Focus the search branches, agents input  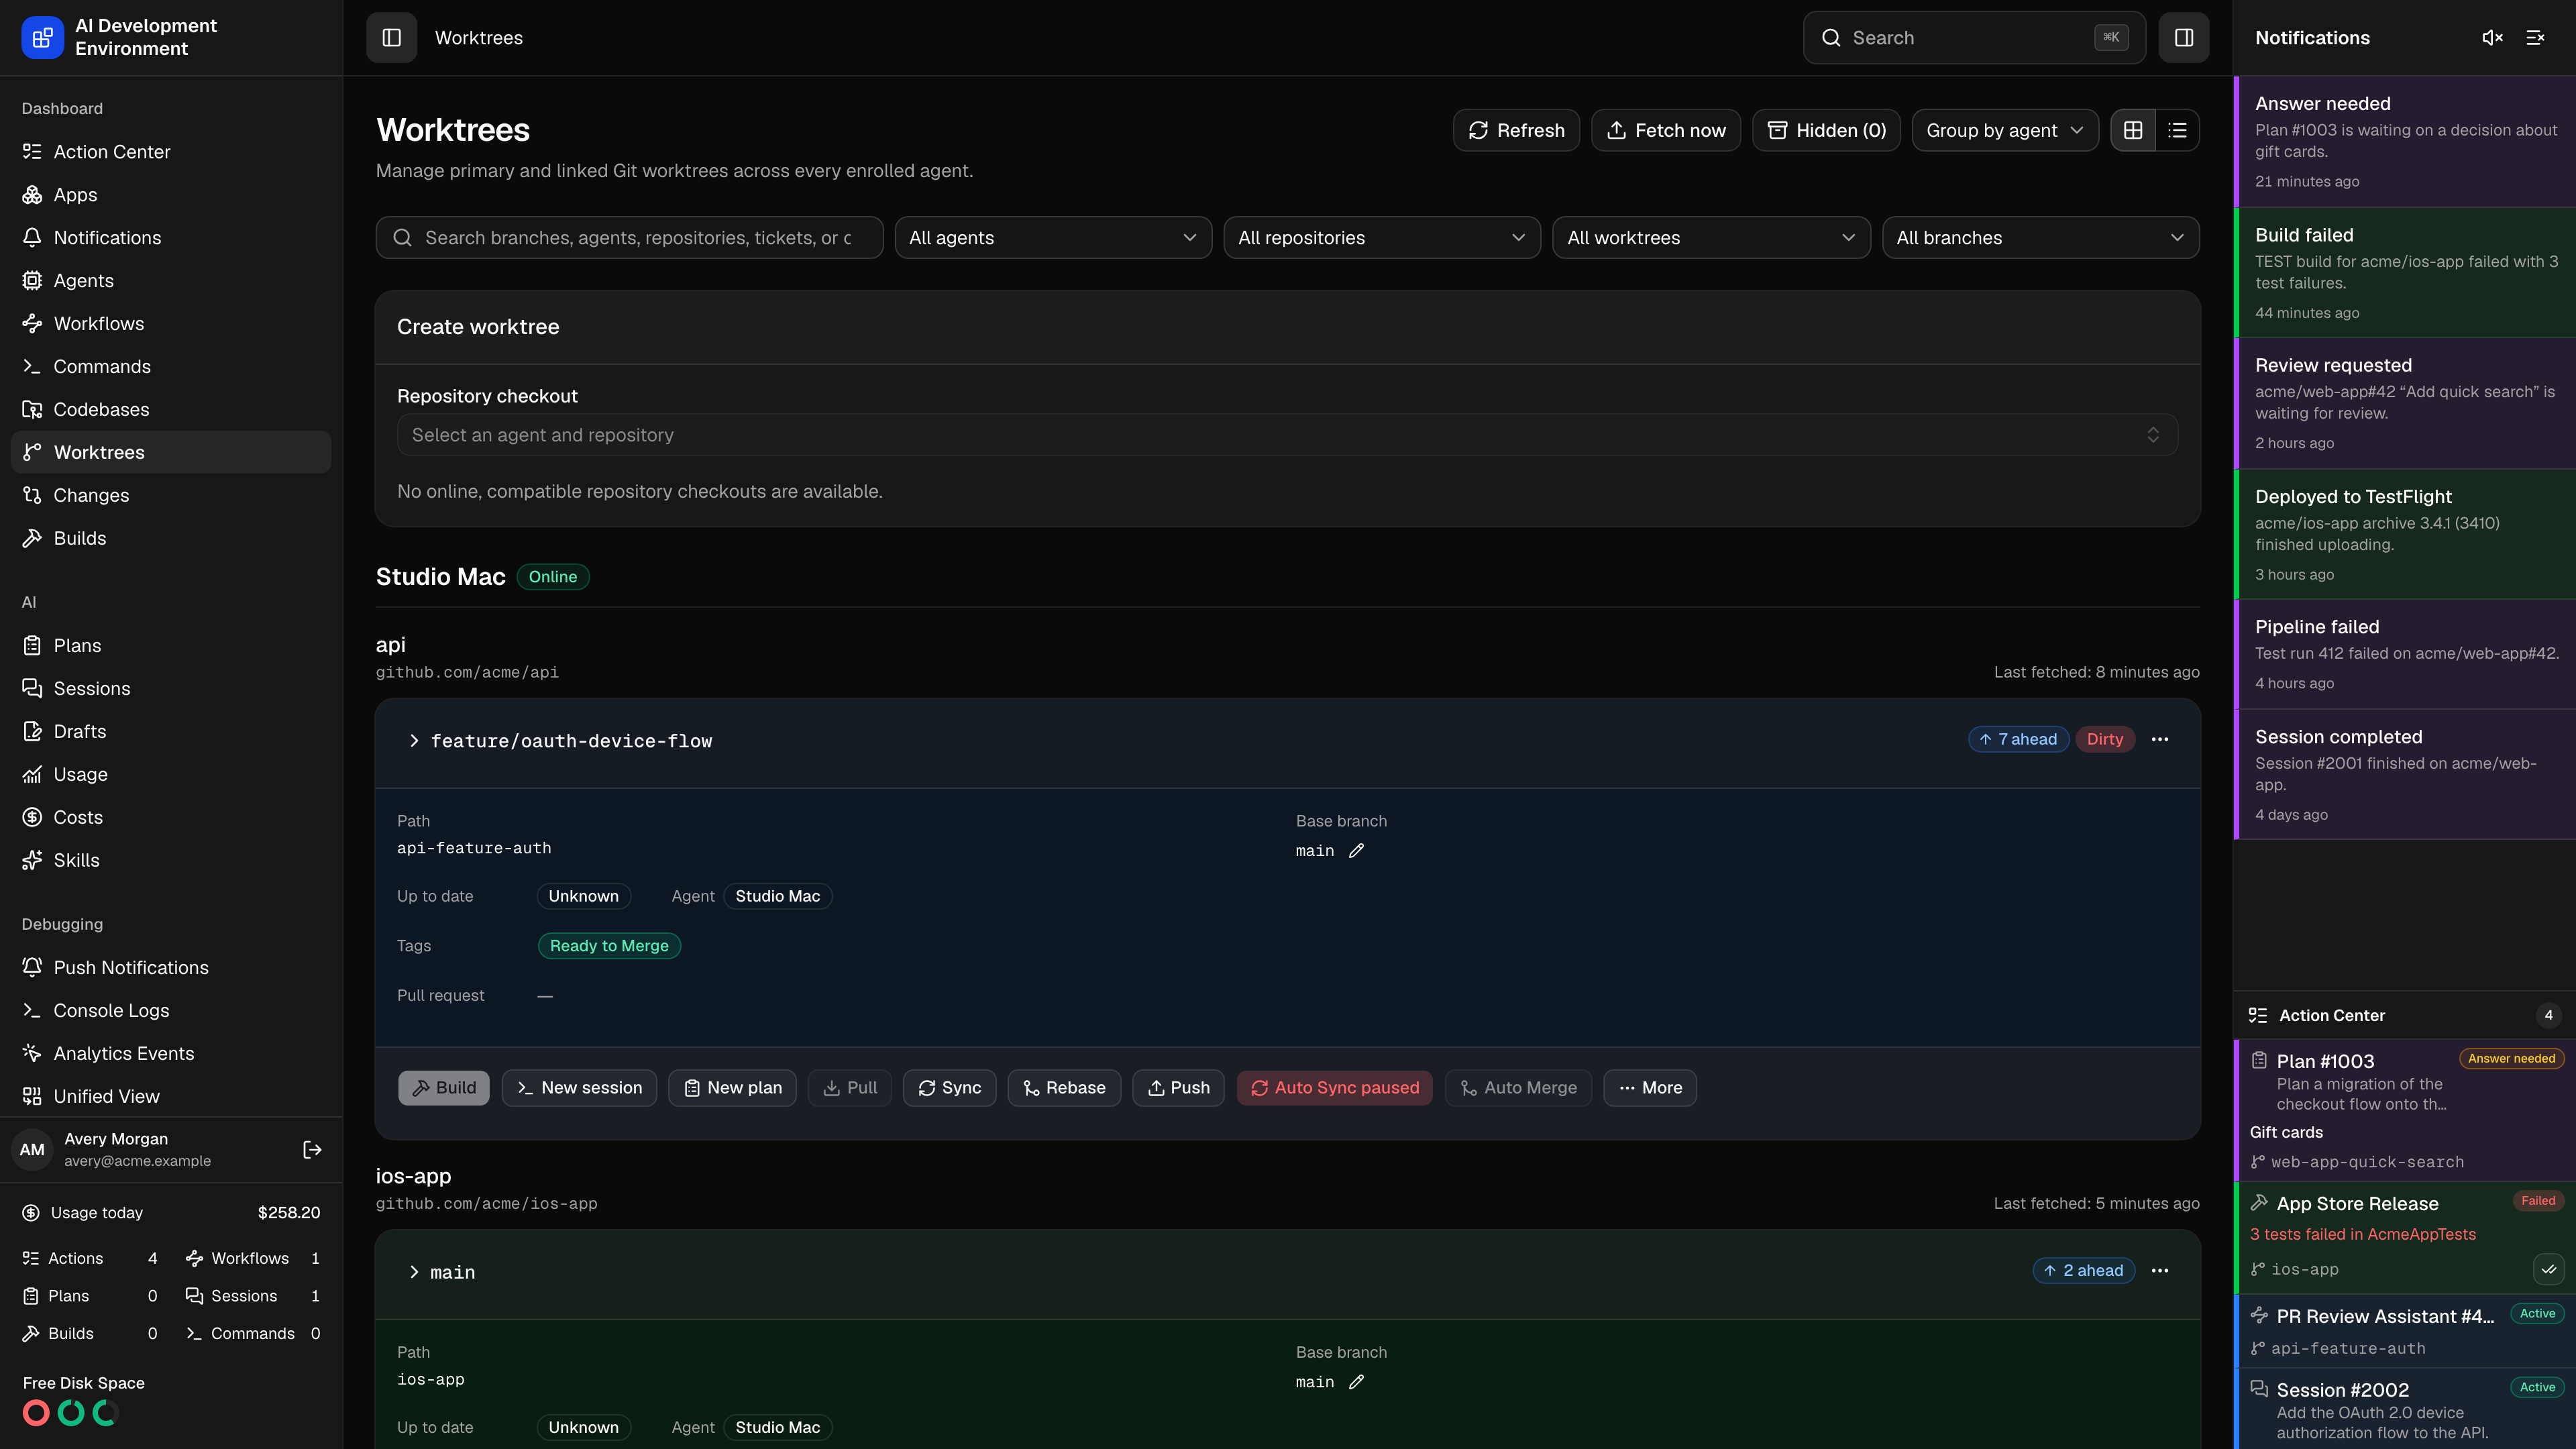pyautogui.click(x=629, y=238)
